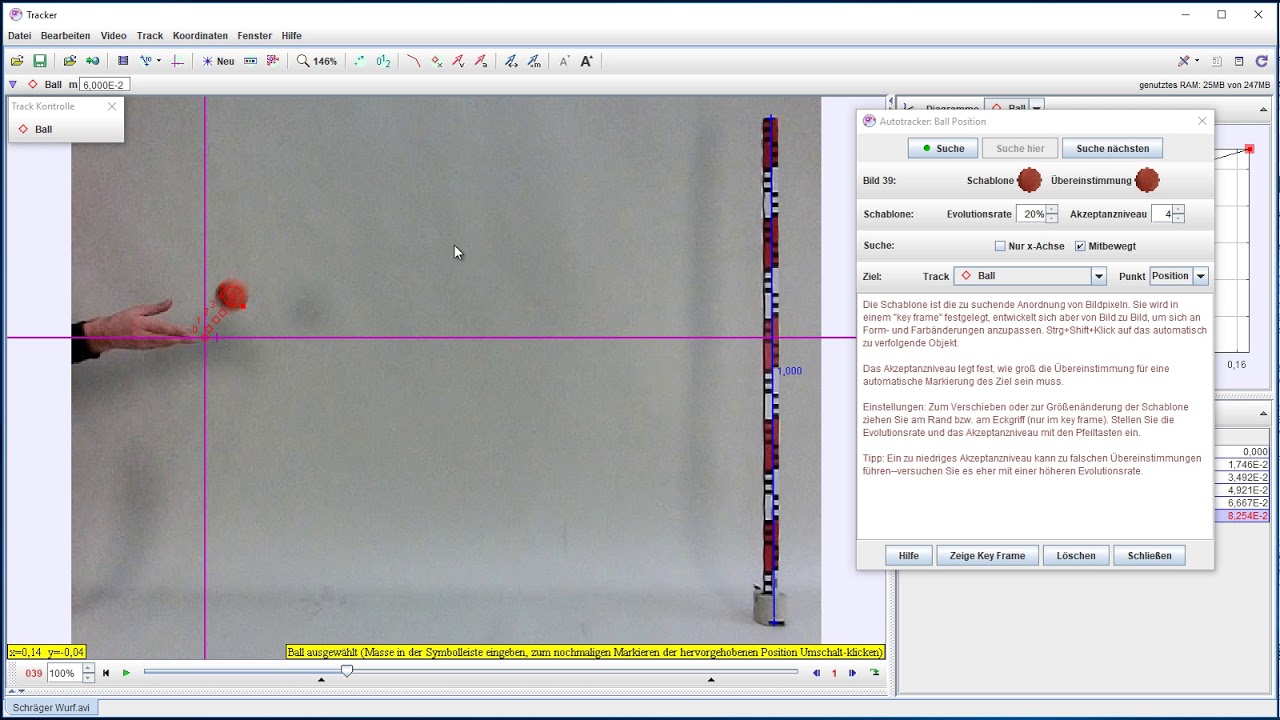Enable the Nur x-Achse checkbox
Viewport: 1280px width, 720px height.
(x=1000, y=246)
